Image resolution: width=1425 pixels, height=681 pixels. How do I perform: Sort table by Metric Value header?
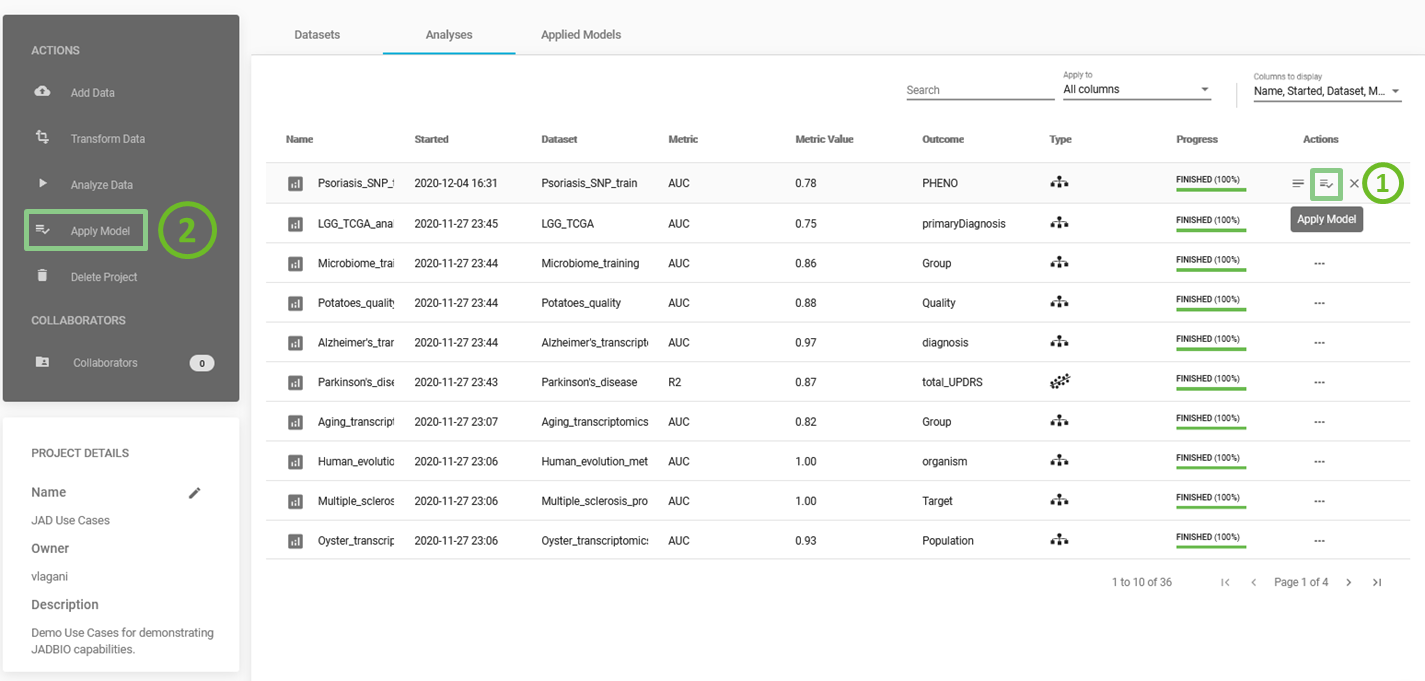(x=824, y=139)
